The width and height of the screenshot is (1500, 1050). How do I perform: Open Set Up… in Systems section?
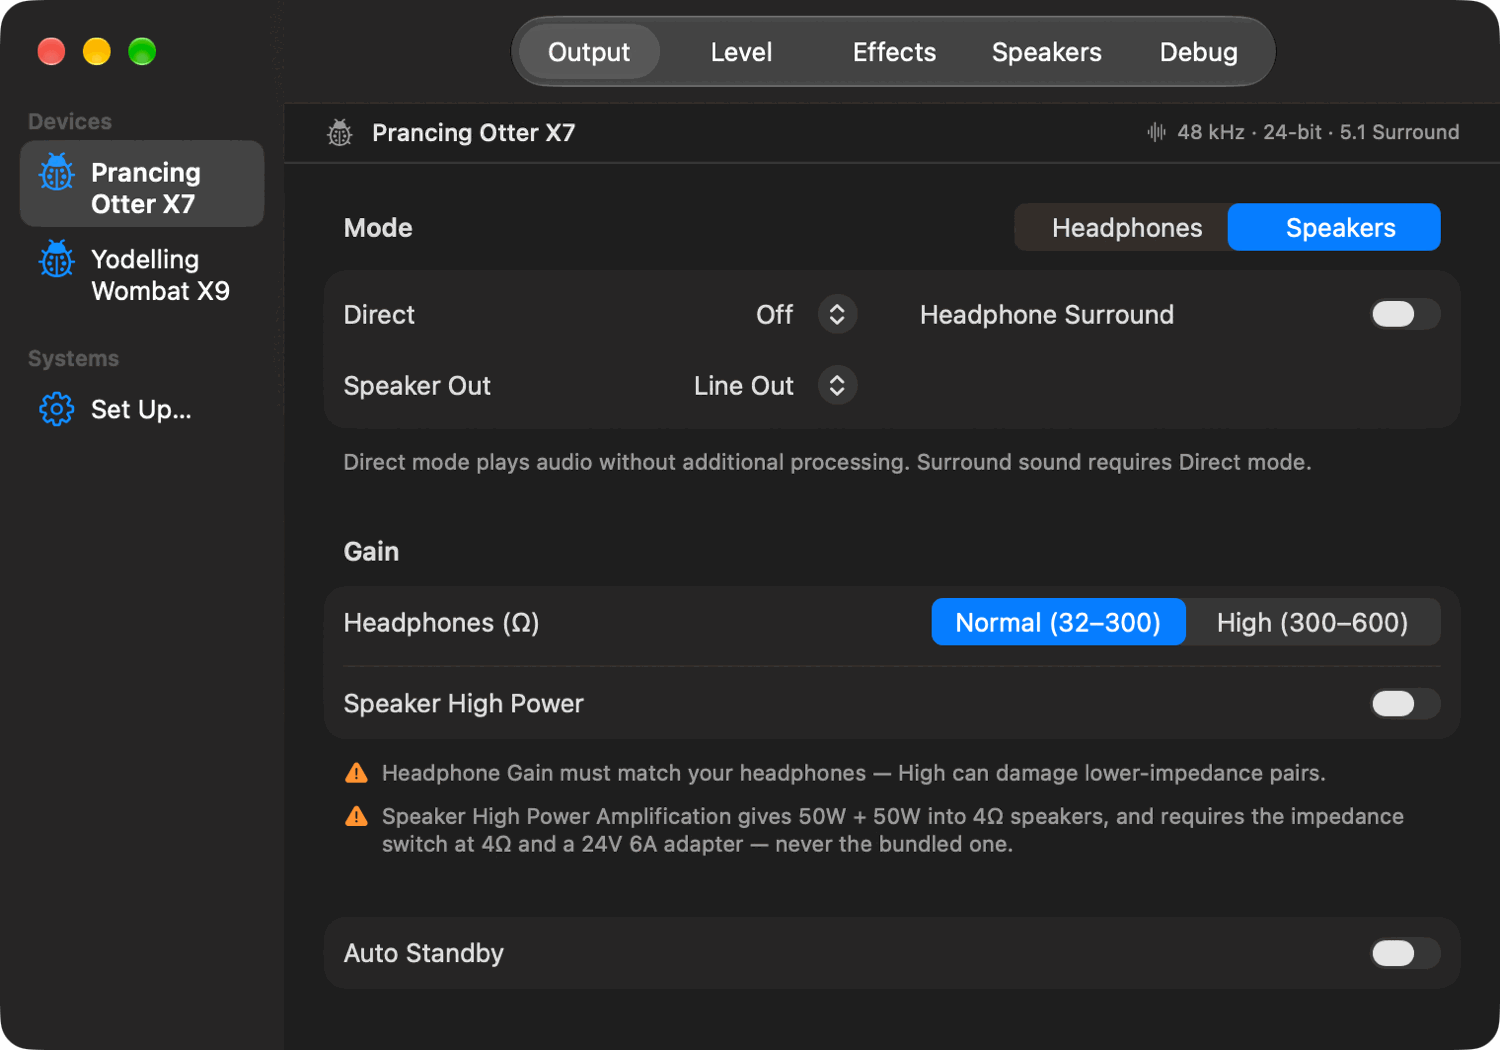(142, 409)
